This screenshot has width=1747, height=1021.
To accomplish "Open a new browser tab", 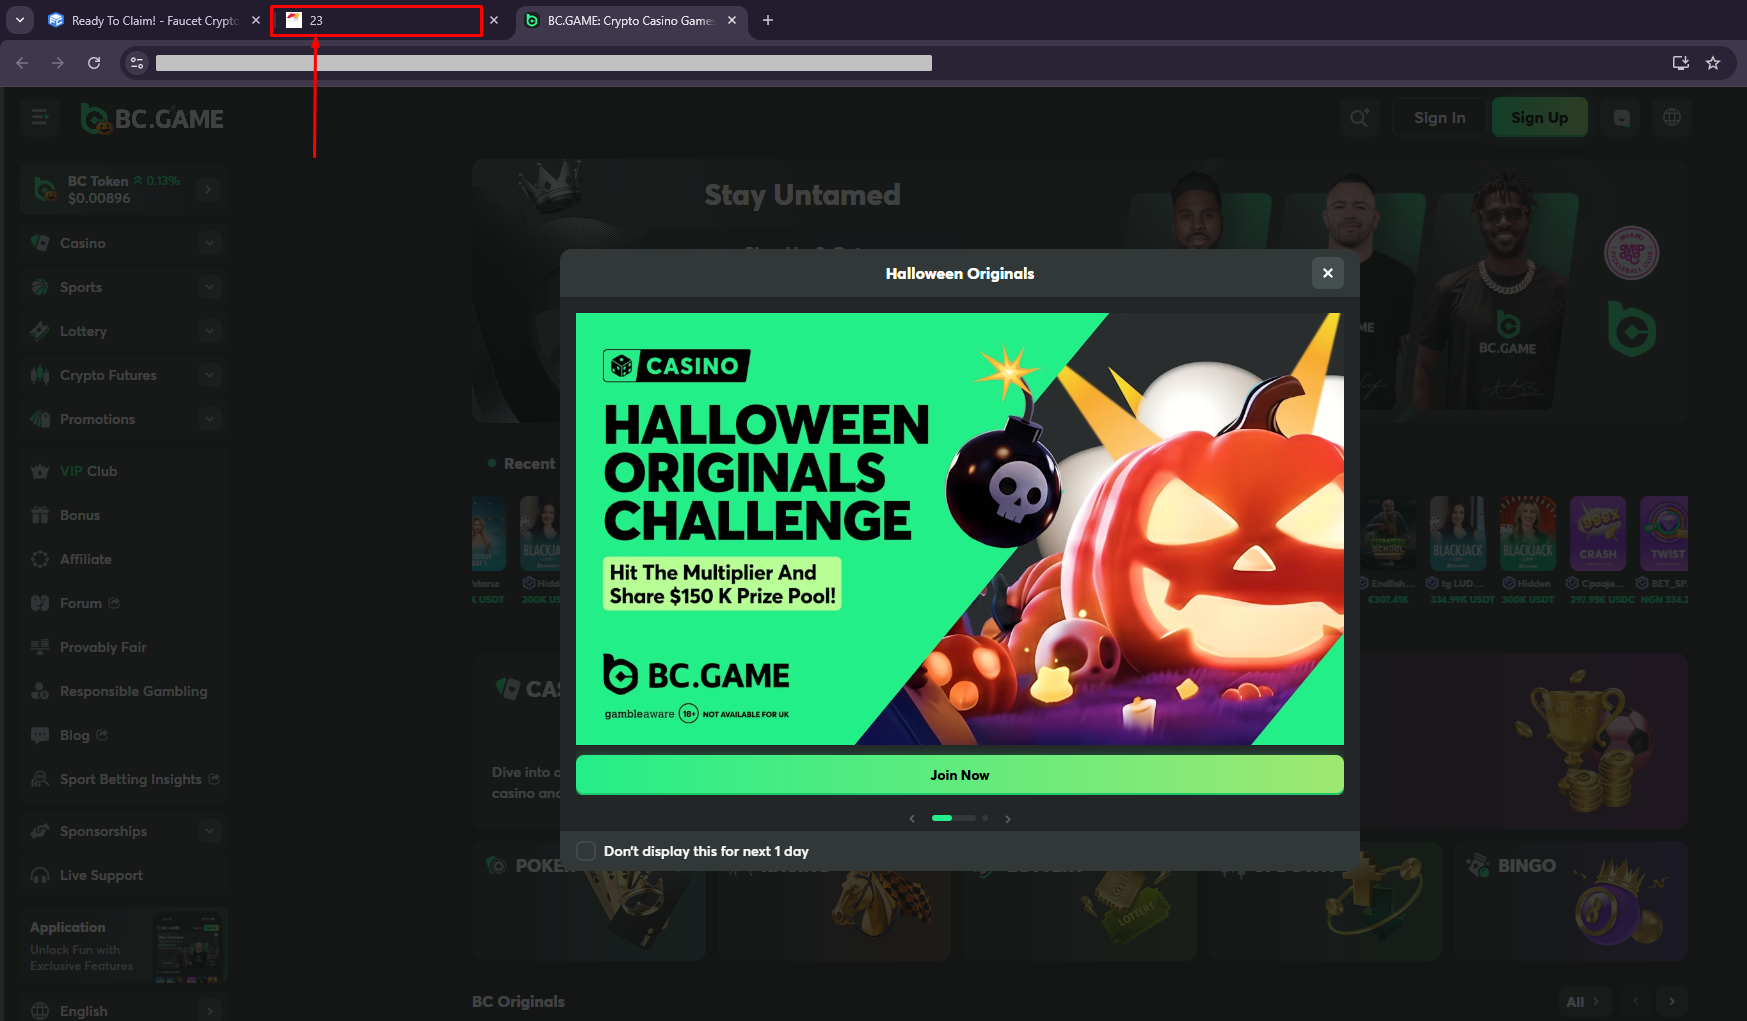I will click(768, 20).
